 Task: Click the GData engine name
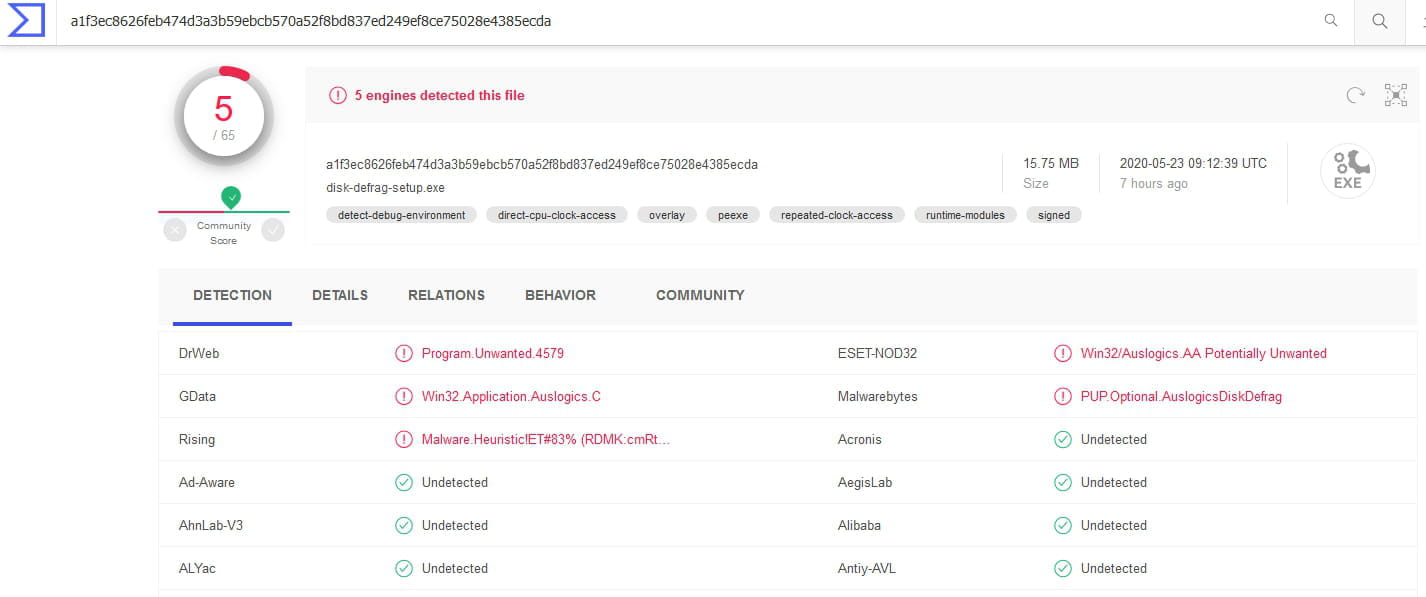[x=197, y=396]
